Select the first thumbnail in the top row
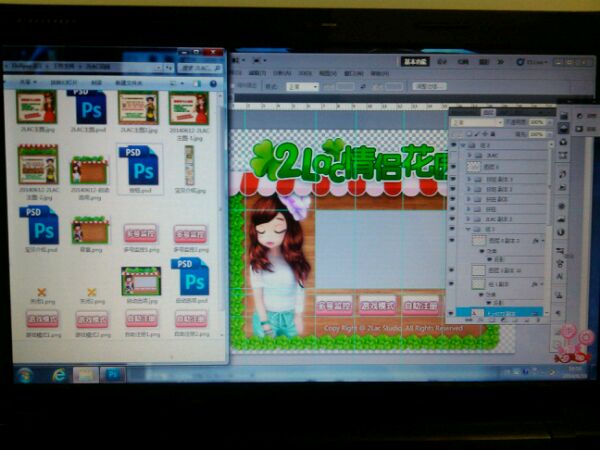The height and width of the screenshot is (450, 600). 37,107
